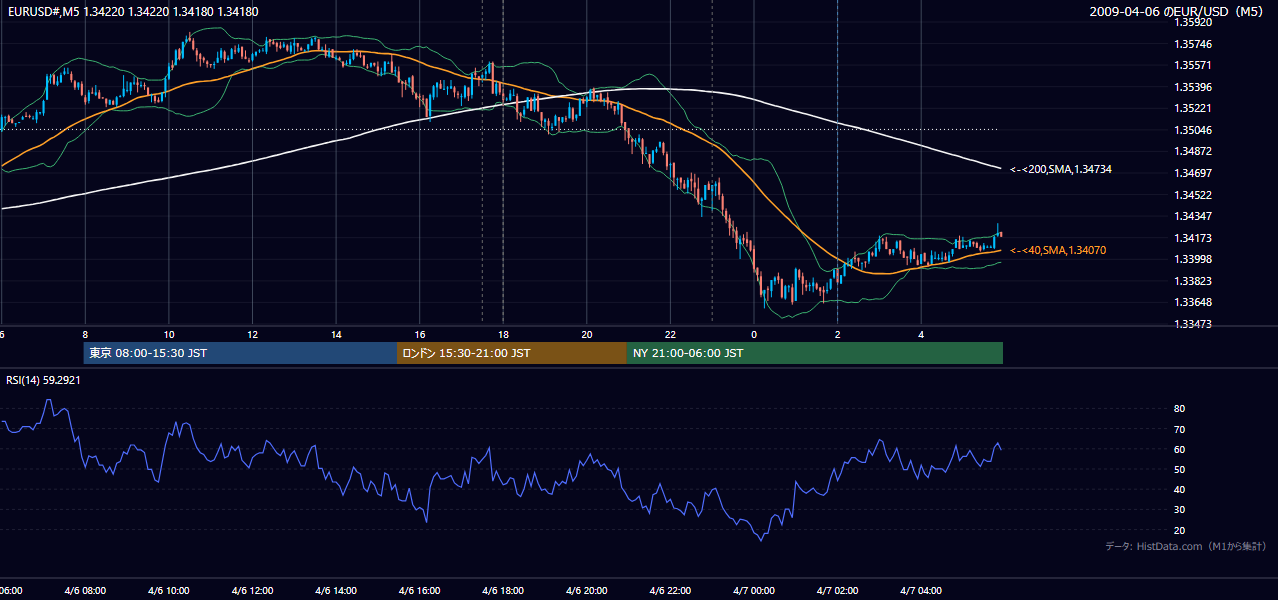Click the 4/6 22:00 bottom date label
1278x600 pixels.
[670, 591]
